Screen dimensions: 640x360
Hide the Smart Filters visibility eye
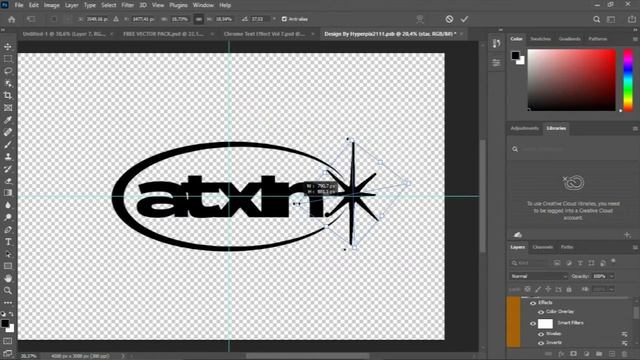533,324
